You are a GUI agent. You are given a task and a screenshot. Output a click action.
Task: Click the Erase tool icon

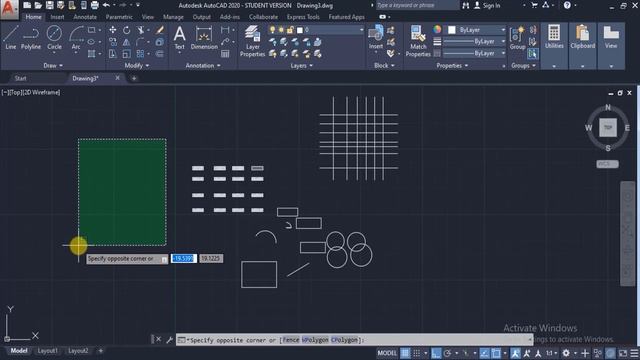tap(160, 30)
